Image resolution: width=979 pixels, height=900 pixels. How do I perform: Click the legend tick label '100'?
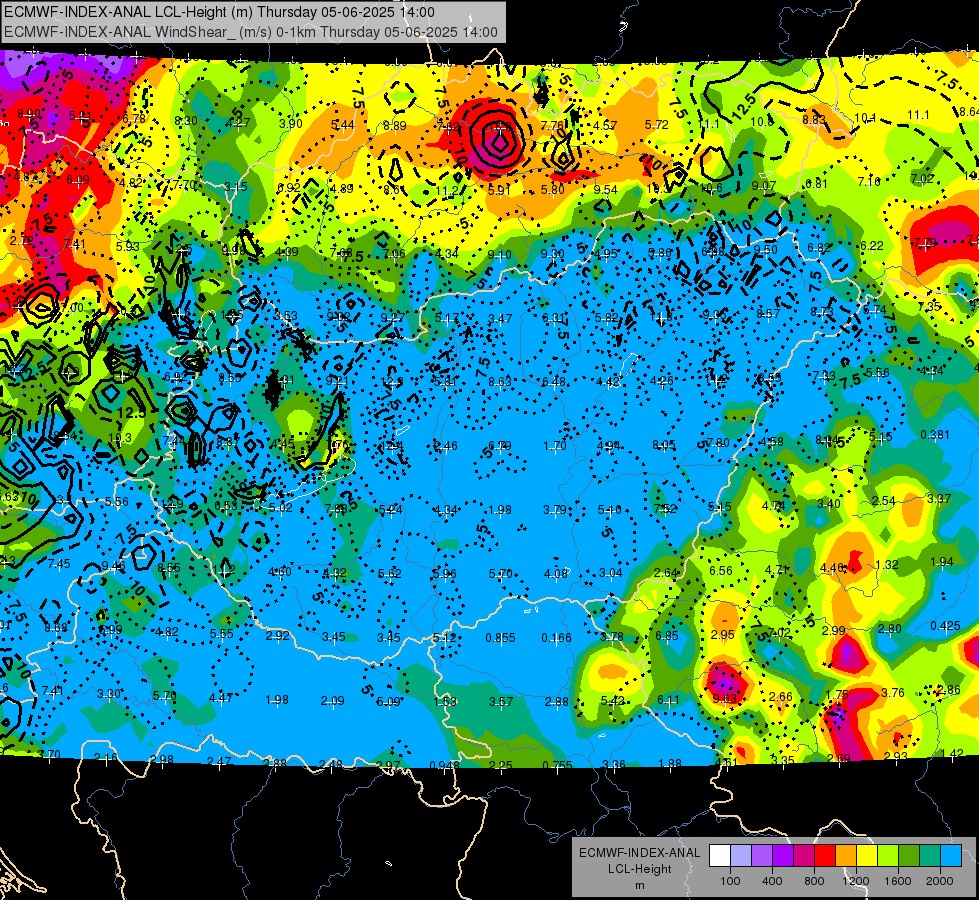click(x=730, y=881)
